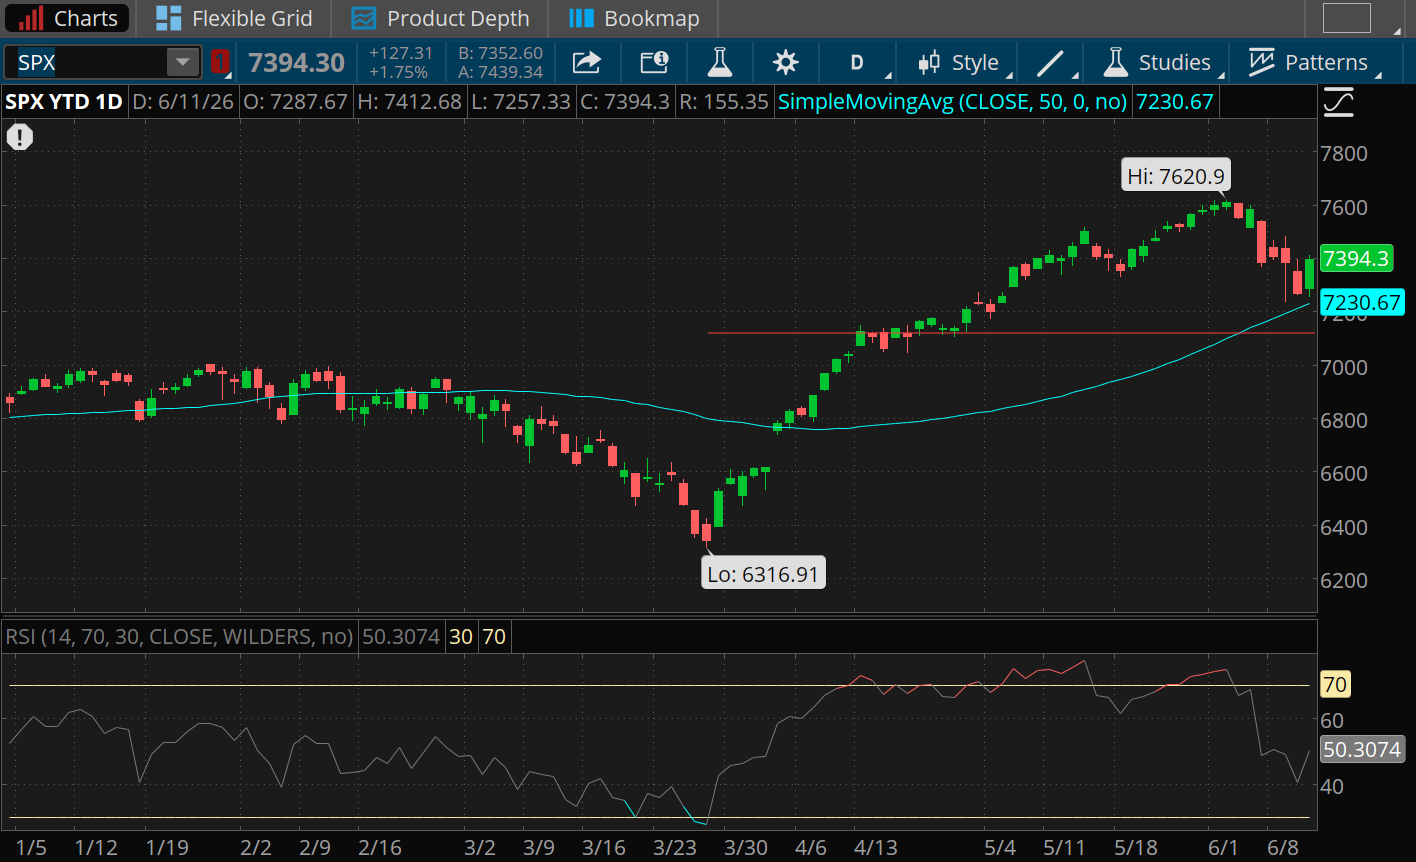Click the RSI value 50.3074 in header
The image size is (1416, 862).
click(399, 636)
